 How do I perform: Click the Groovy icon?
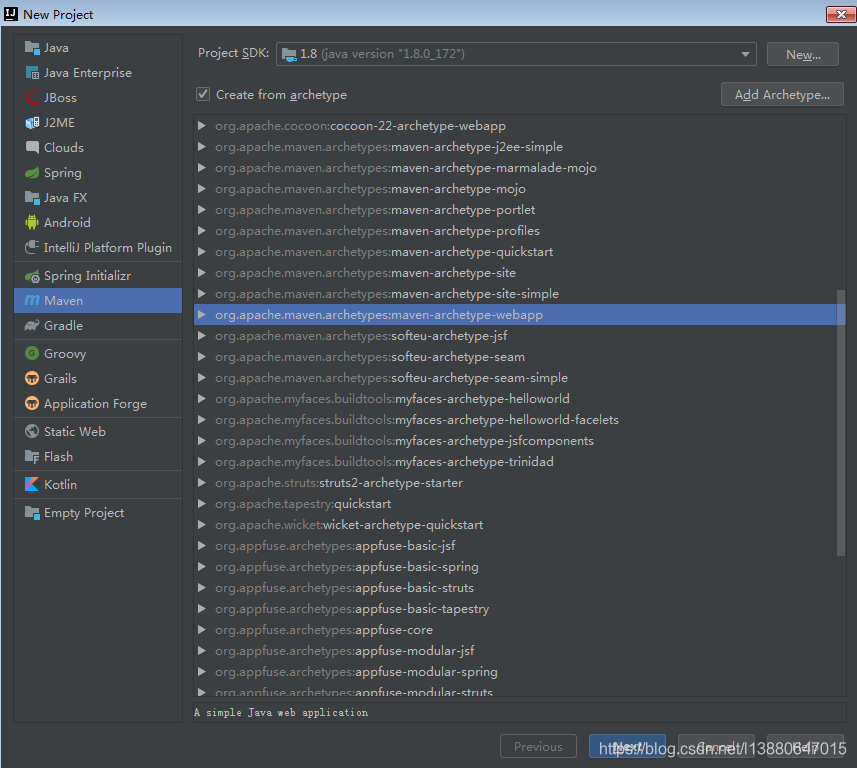click(32, 354)
